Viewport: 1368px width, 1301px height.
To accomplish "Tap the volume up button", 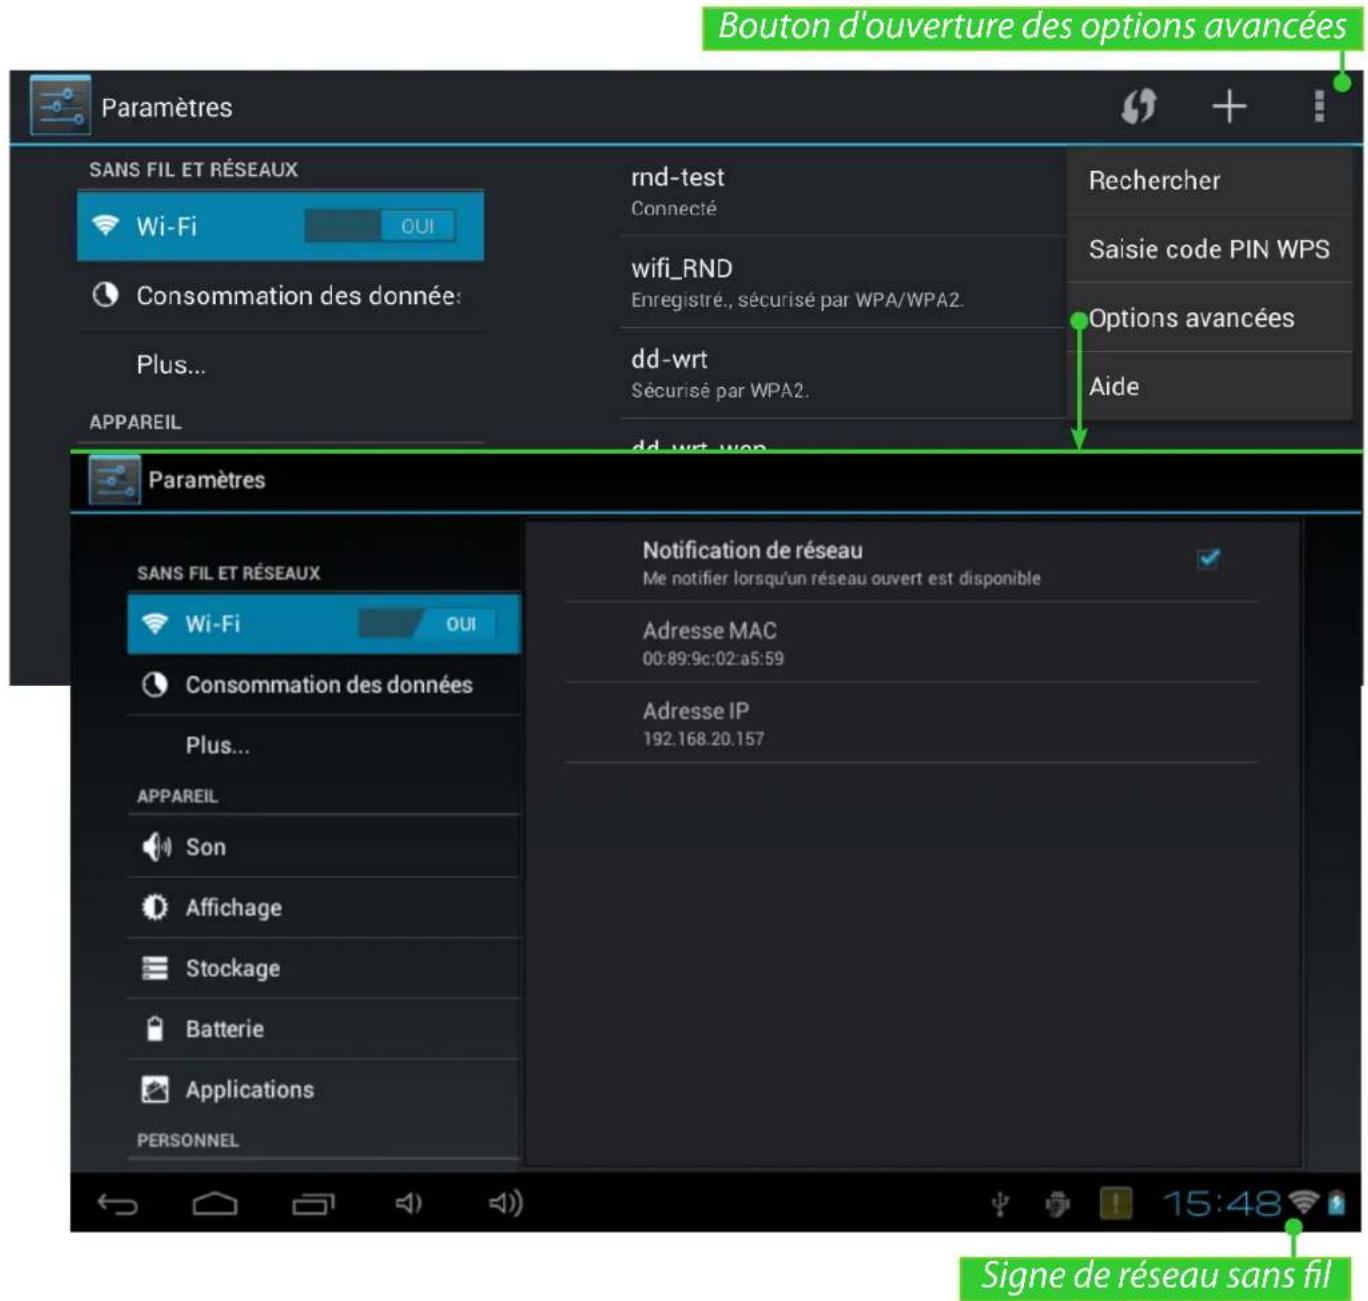I will tap(505, 1203).
